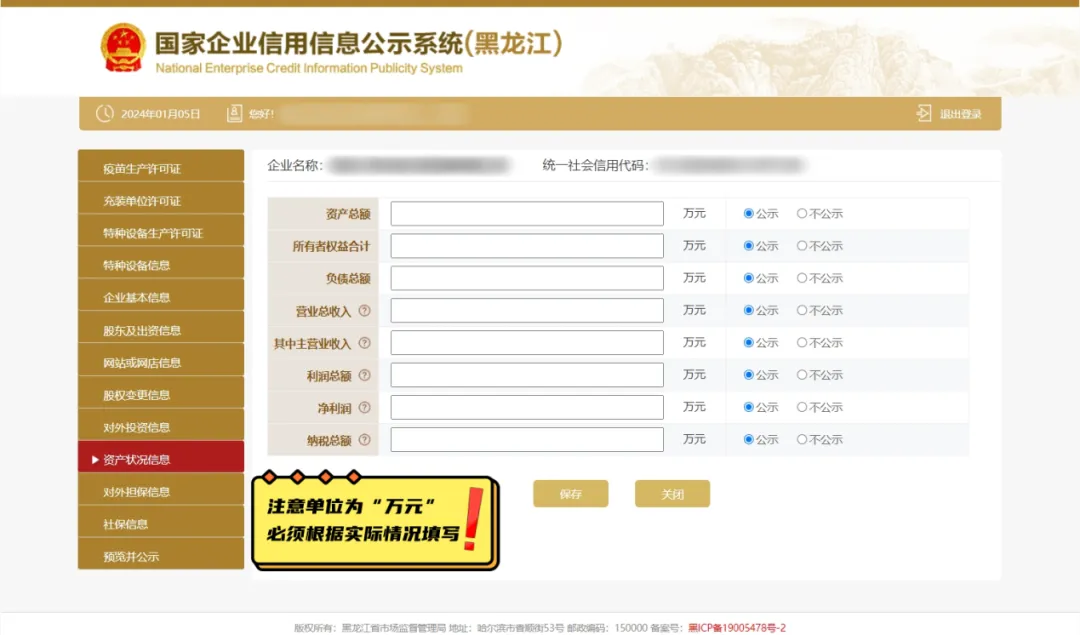This screenshot has width=1080, height=635.
Task: Click the 退出登录 logout icon
Action: [x=924, y=114]
